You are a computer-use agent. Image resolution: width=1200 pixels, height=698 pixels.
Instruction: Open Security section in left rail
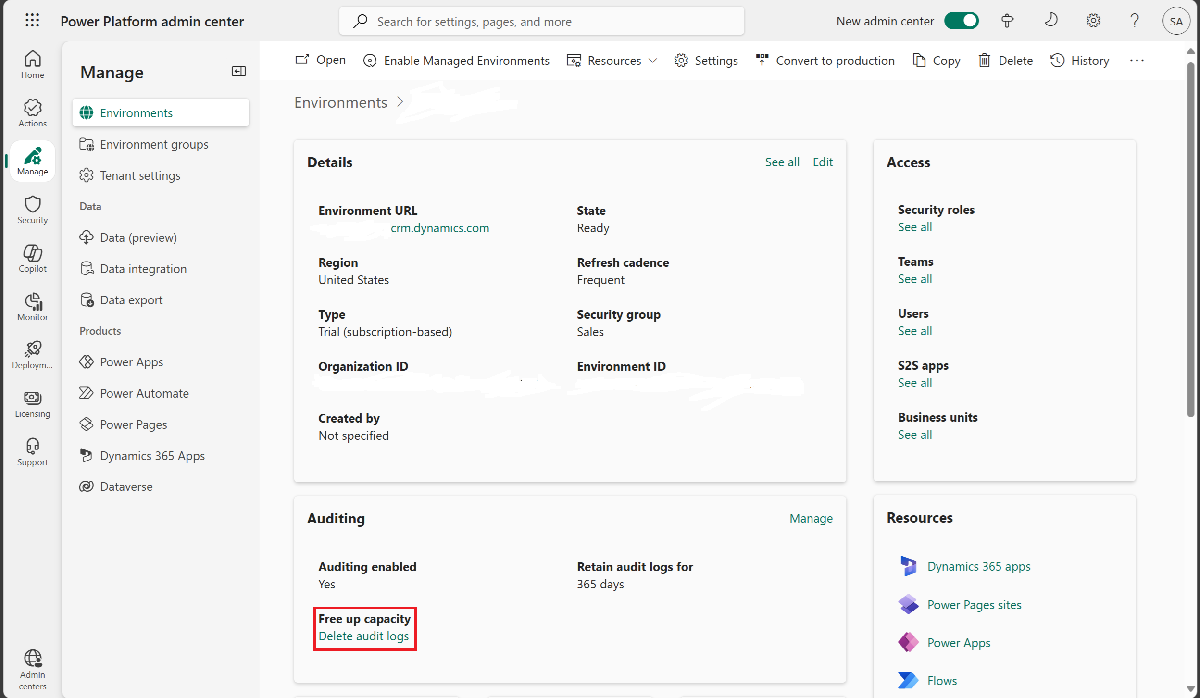point(32,209)
